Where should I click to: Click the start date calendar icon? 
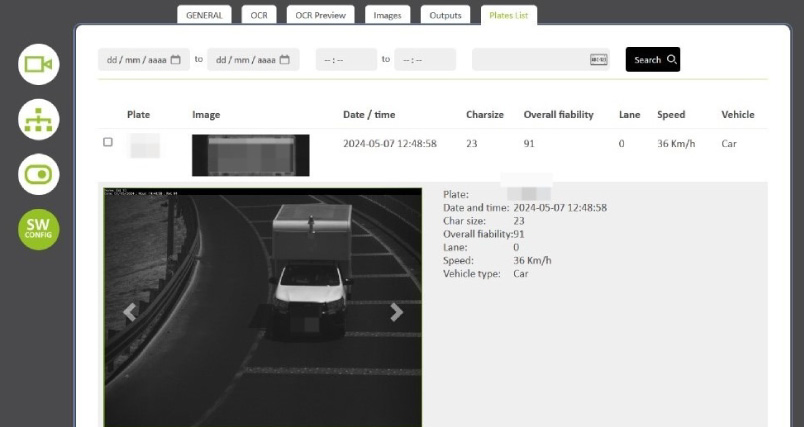coord(176,60)
